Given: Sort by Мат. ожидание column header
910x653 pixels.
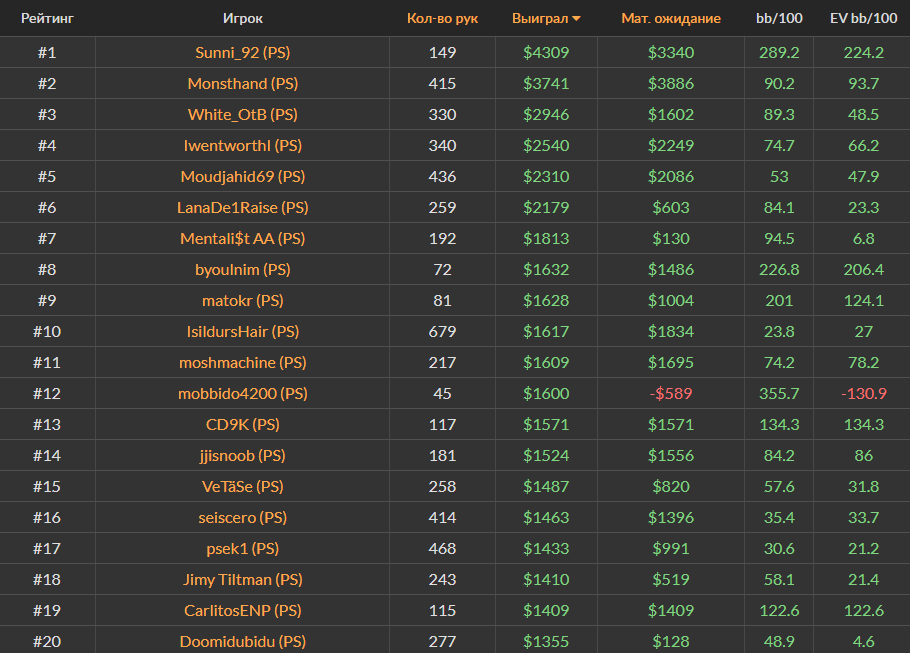Looking at the screenshot, I should 670,18.
